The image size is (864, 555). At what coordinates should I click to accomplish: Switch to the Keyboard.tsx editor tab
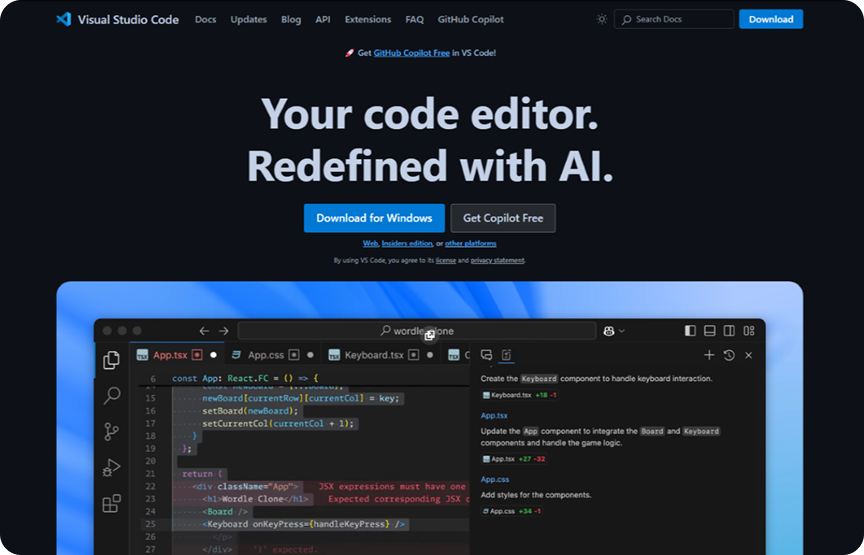tap(380, 355)
